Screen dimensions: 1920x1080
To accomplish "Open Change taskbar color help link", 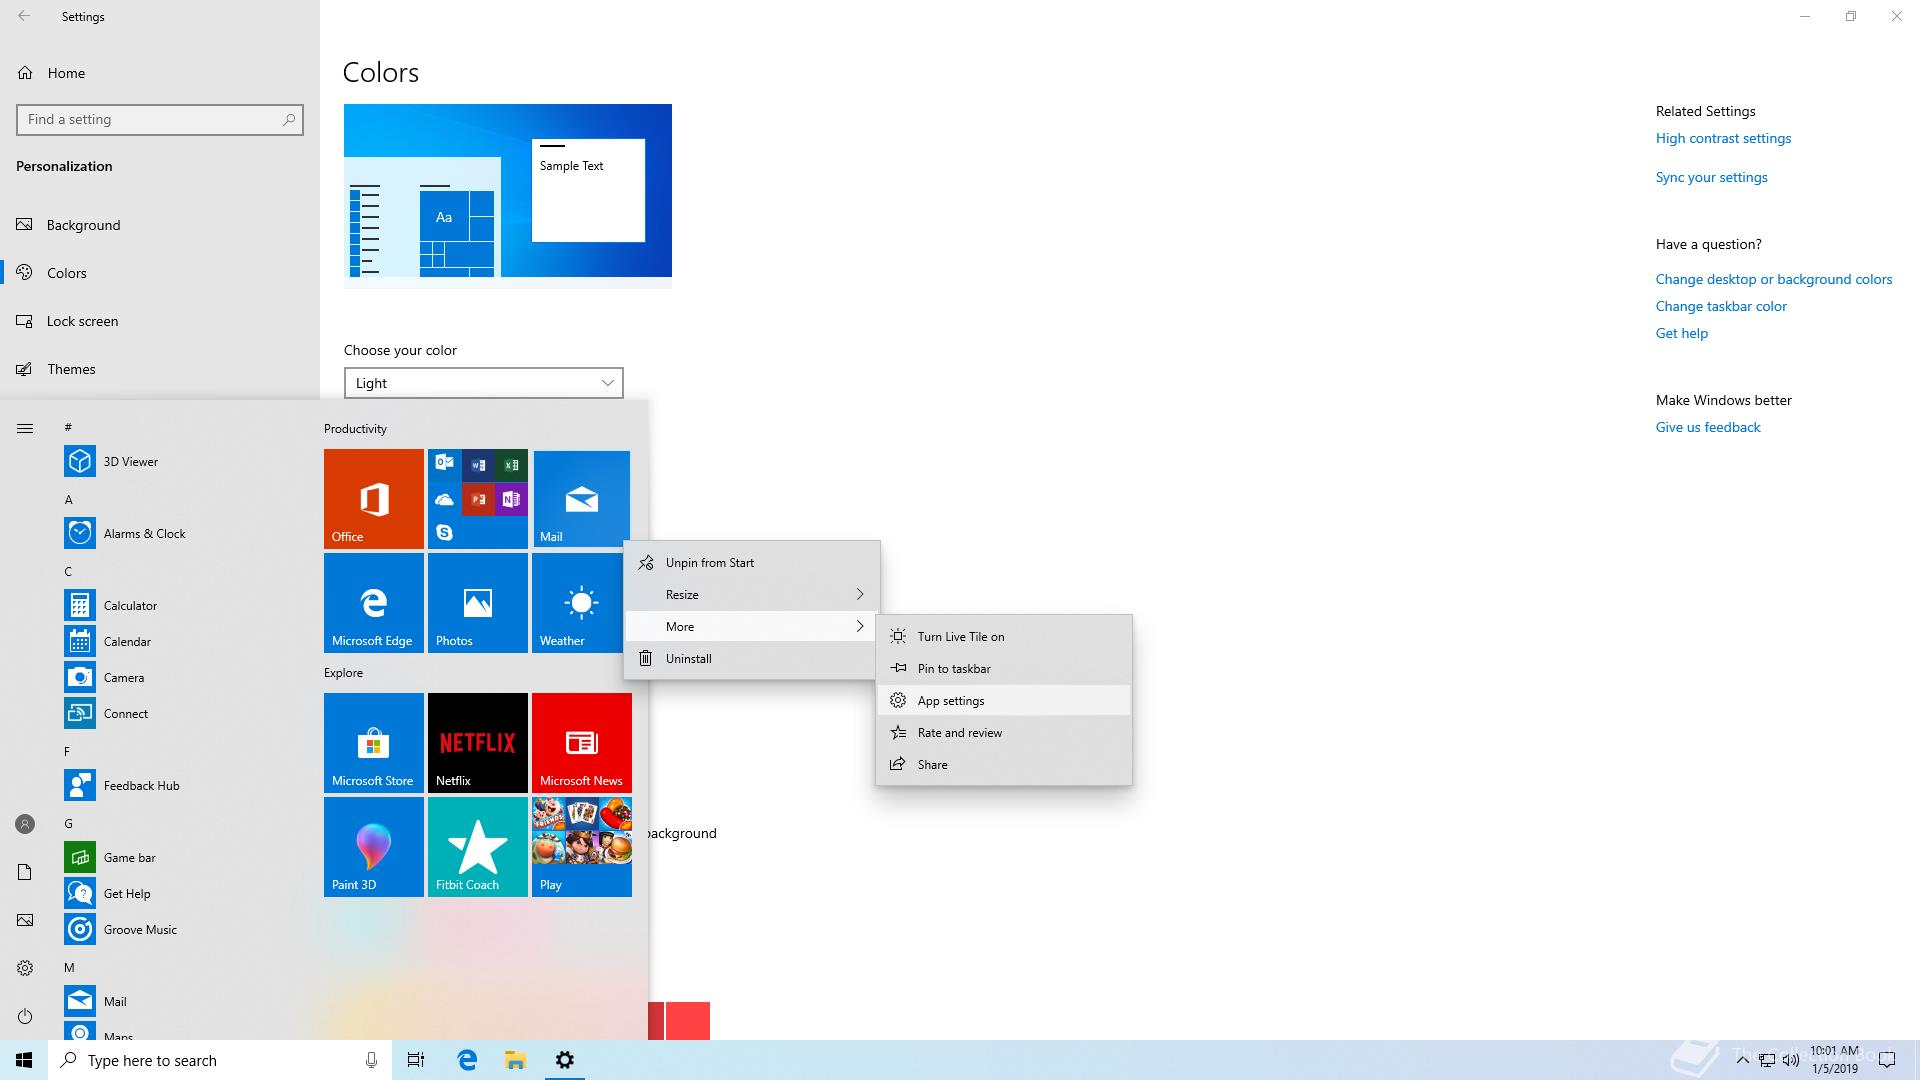I will pos(1720,306).
